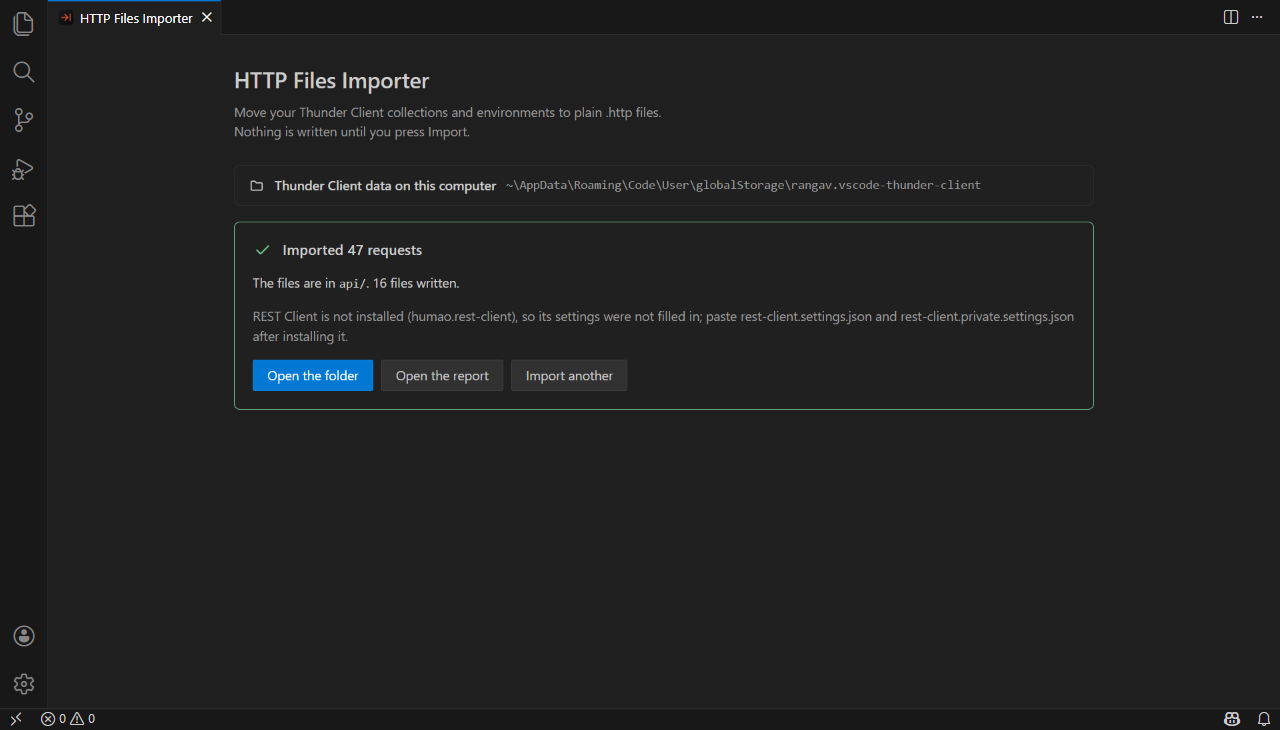Open the Manage settings gear
Viewport: 1280px width, 730px height.
click(x=24, y=684)
